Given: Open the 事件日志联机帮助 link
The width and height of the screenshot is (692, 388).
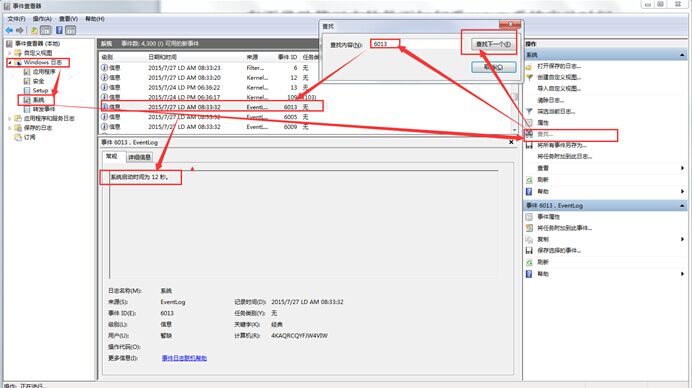Looking at the screenshot, I should click(184, 358).
